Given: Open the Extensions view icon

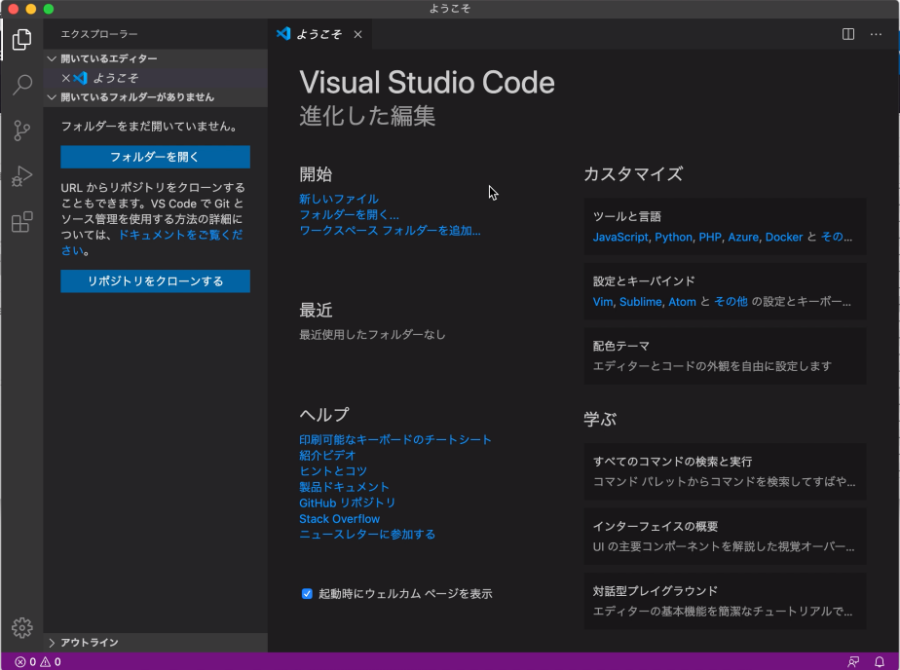Looking at the screenshot, I should click(22, 222).
